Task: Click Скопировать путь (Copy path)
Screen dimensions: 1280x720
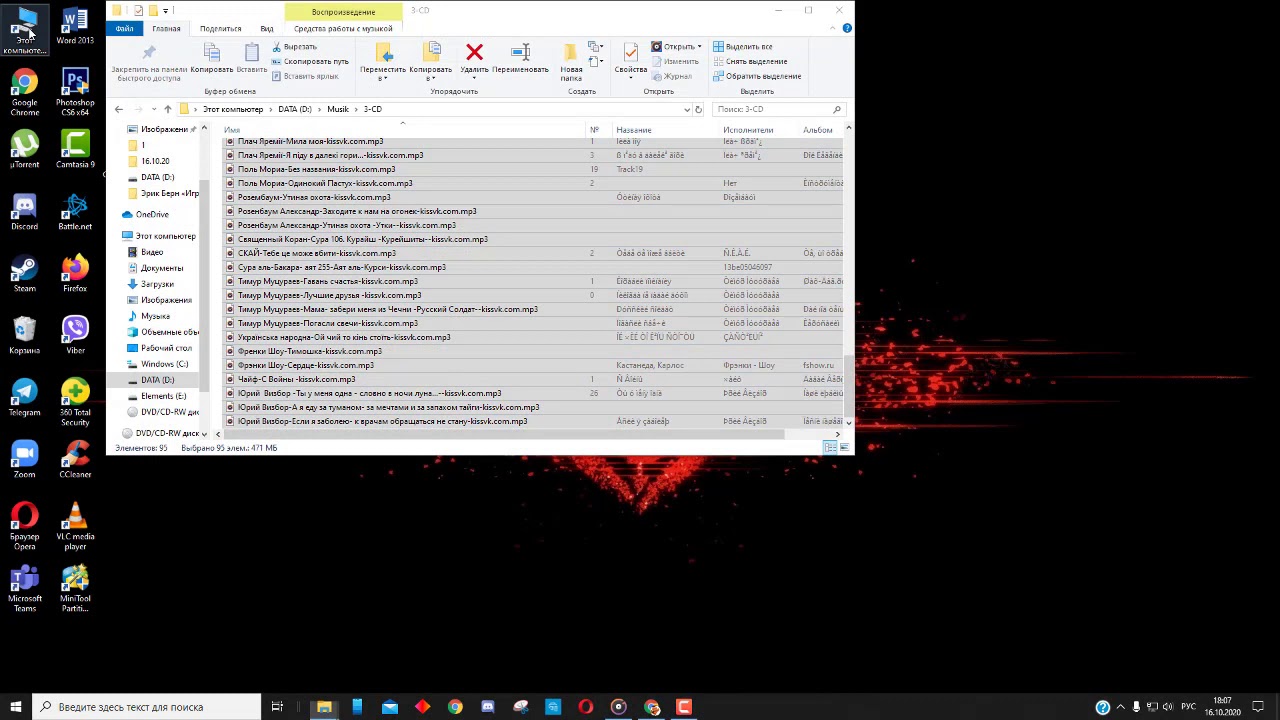Action: pyautogui.click(x=310, y=62)
